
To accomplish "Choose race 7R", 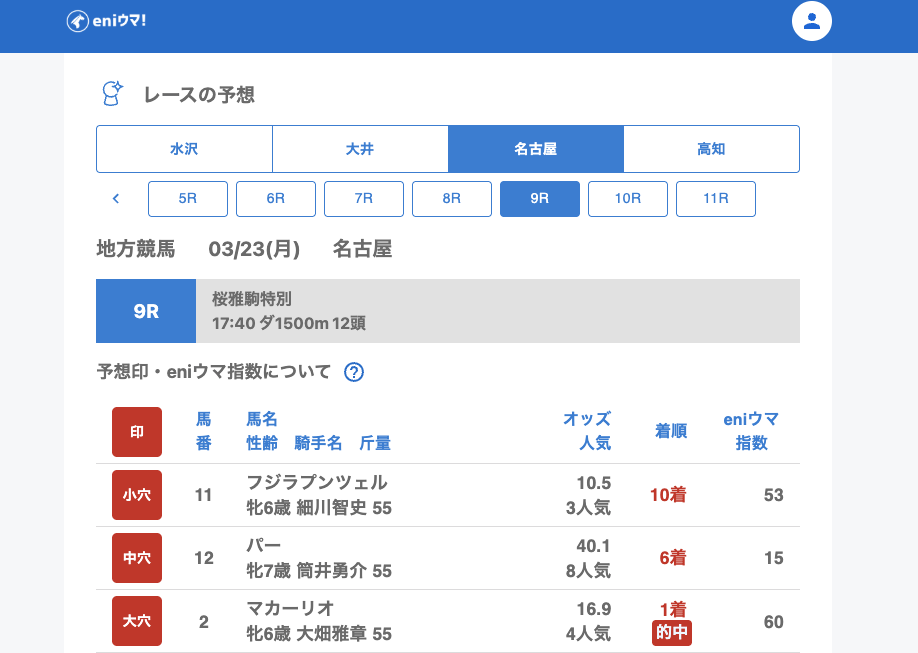I will coord(364,199).
